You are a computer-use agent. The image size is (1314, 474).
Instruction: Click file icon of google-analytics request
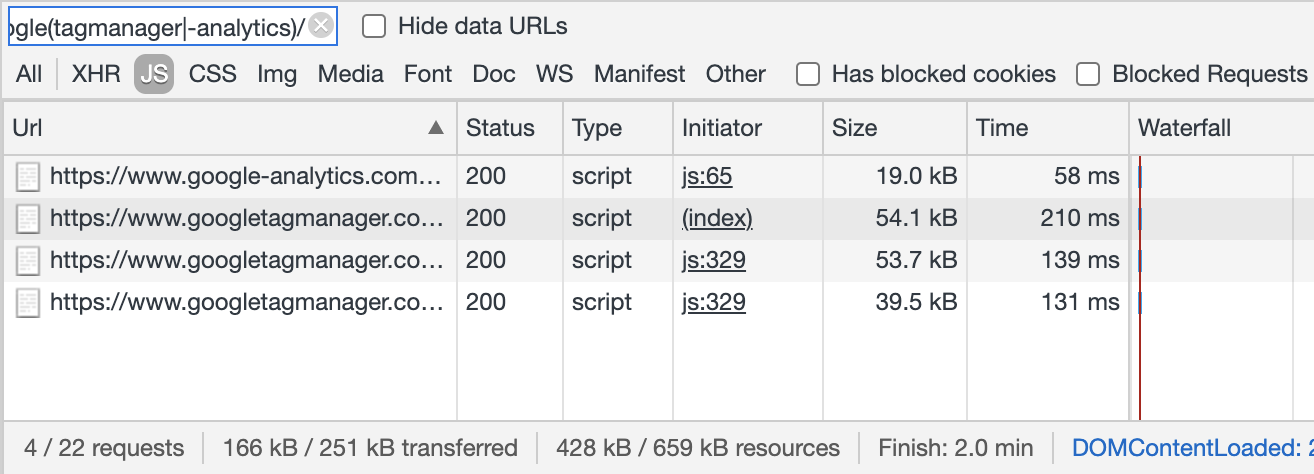tap(28, 178)
